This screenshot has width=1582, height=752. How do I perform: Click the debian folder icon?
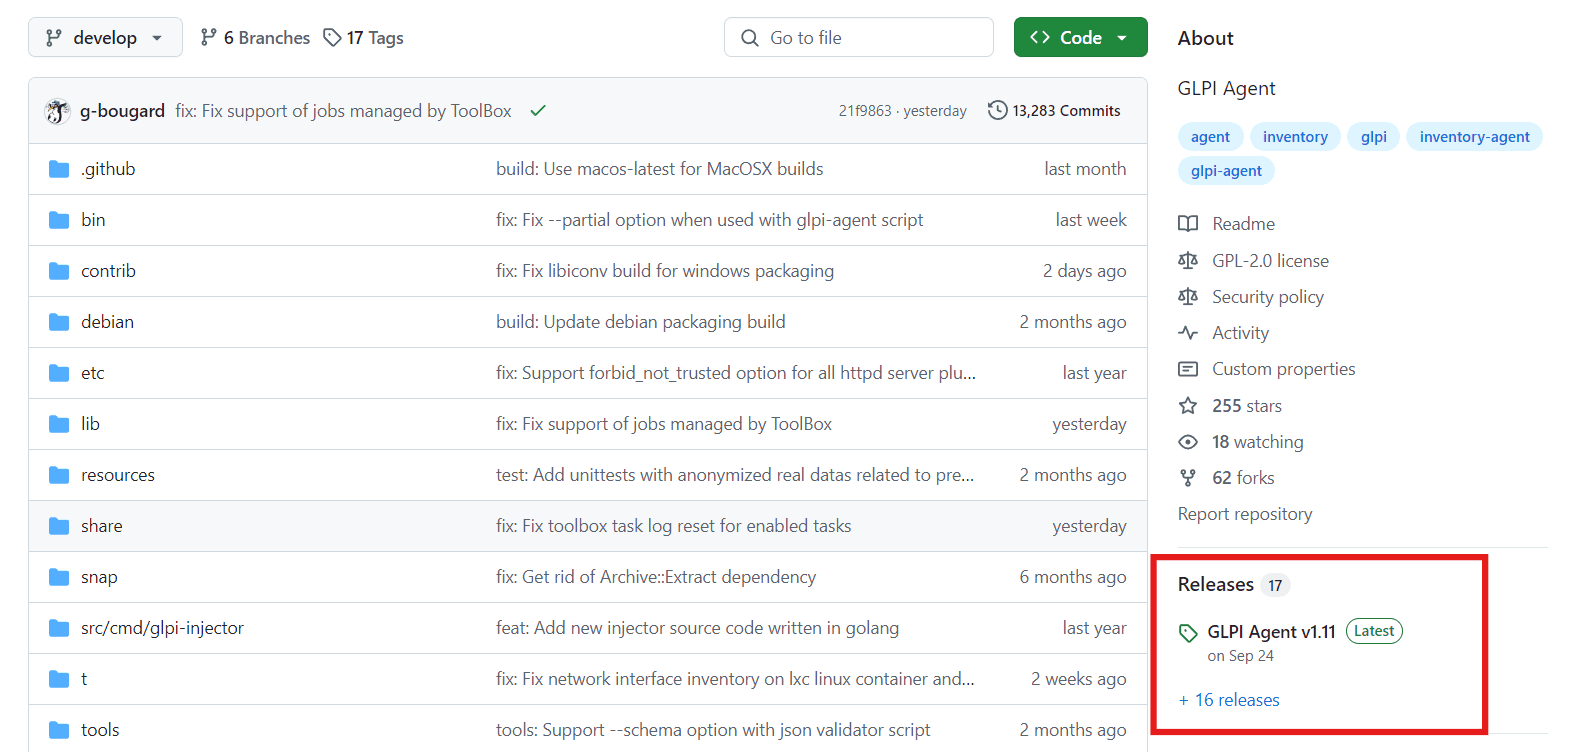pos(59,322)
